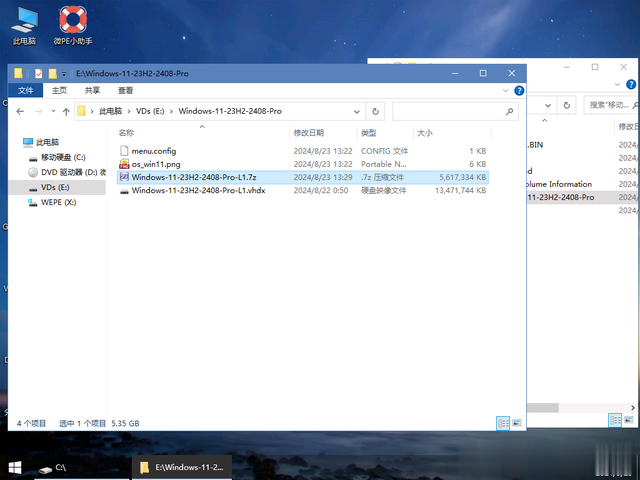Select 11-23H2-2408-Pro folder in back window
The height and width of the screenshot is (480, 640).
(561, 197)
